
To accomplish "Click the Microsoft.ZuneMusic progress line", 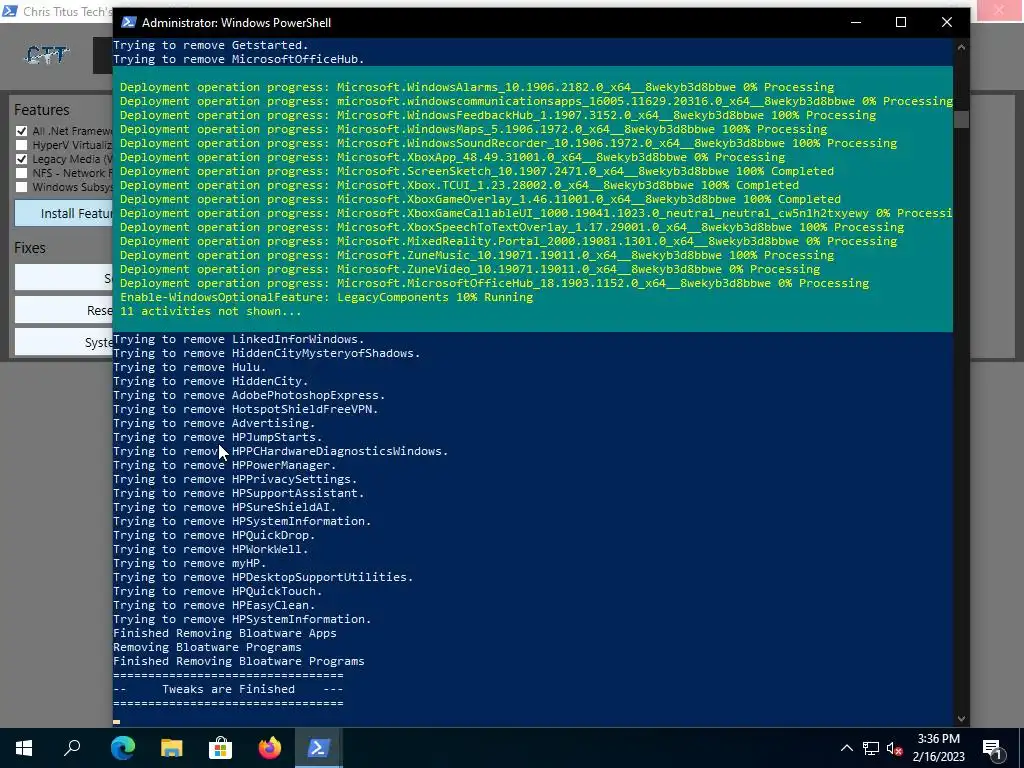I will pyautogui.click(x=477, y=255).
